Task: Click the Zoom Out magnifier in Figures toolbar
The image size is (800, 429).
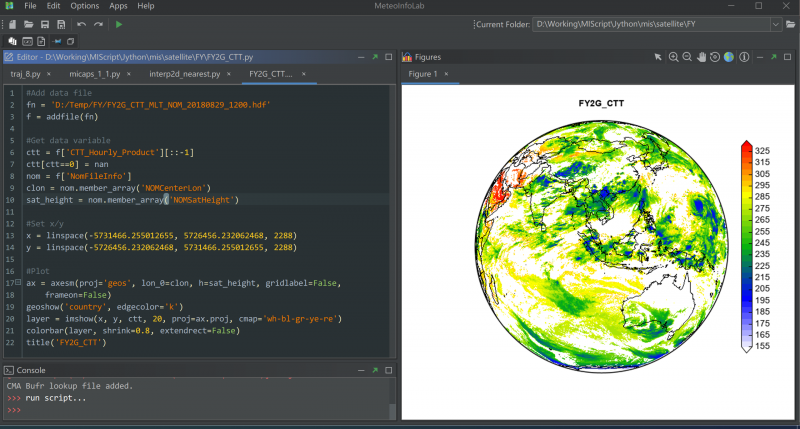Action: (x=687, y=57)
